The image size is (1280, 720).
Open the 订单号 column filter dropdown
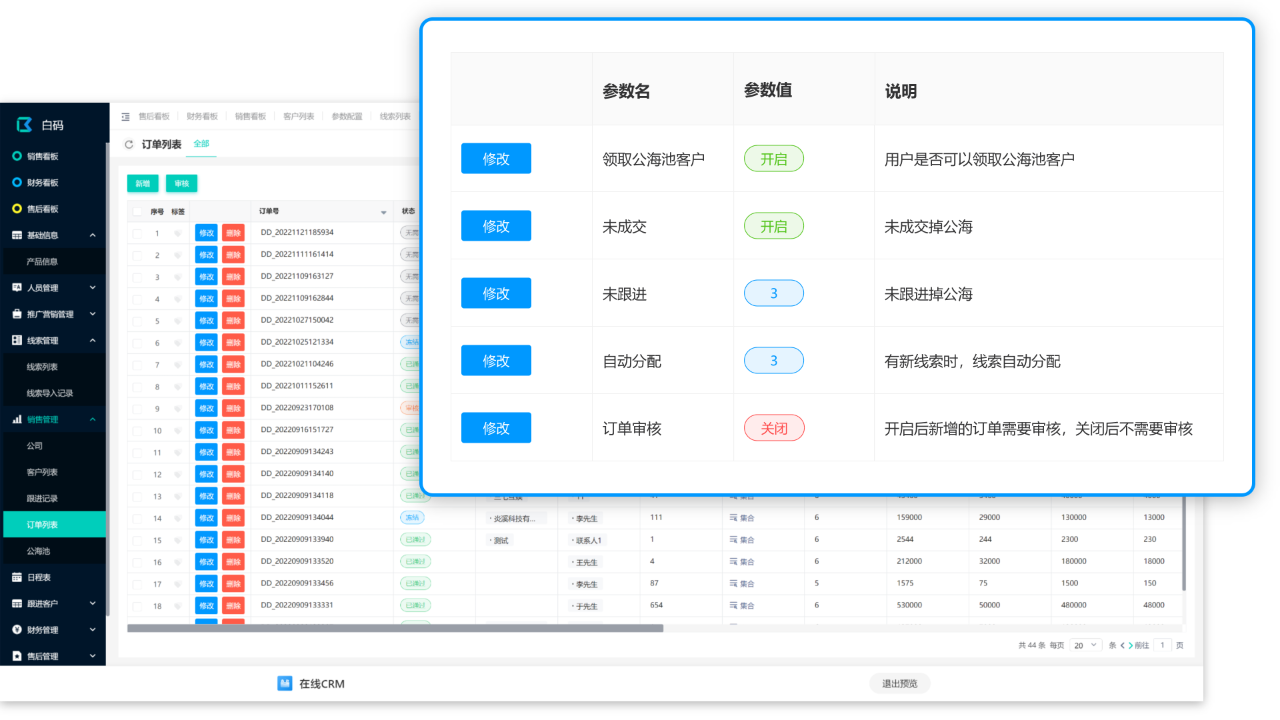pyautogui.click(x=383, y=212)
